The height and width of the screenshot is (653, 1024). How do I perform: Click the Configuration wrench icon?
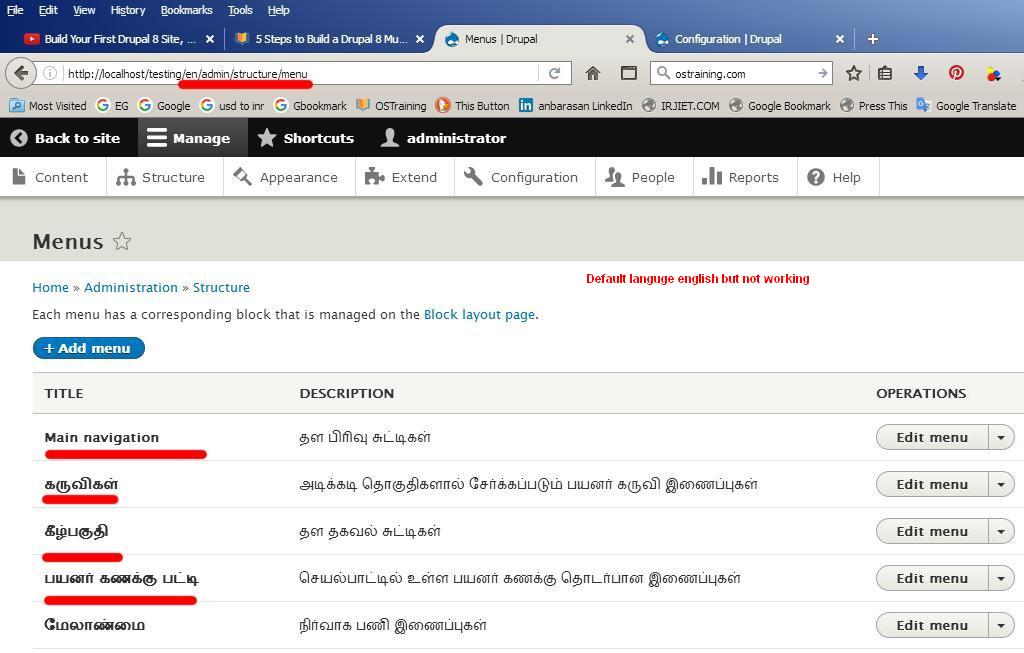pyautogui.click(x=474, y=177)
